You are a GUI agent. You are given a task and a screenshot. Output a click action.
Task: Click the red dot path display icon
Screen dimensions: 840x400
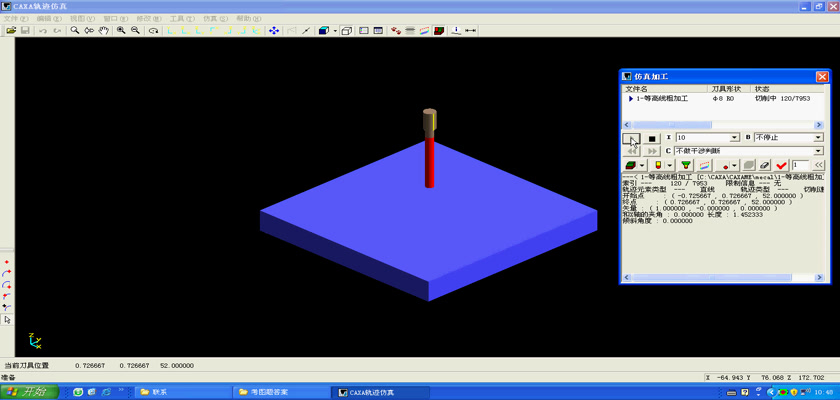(x=724, y=165)
